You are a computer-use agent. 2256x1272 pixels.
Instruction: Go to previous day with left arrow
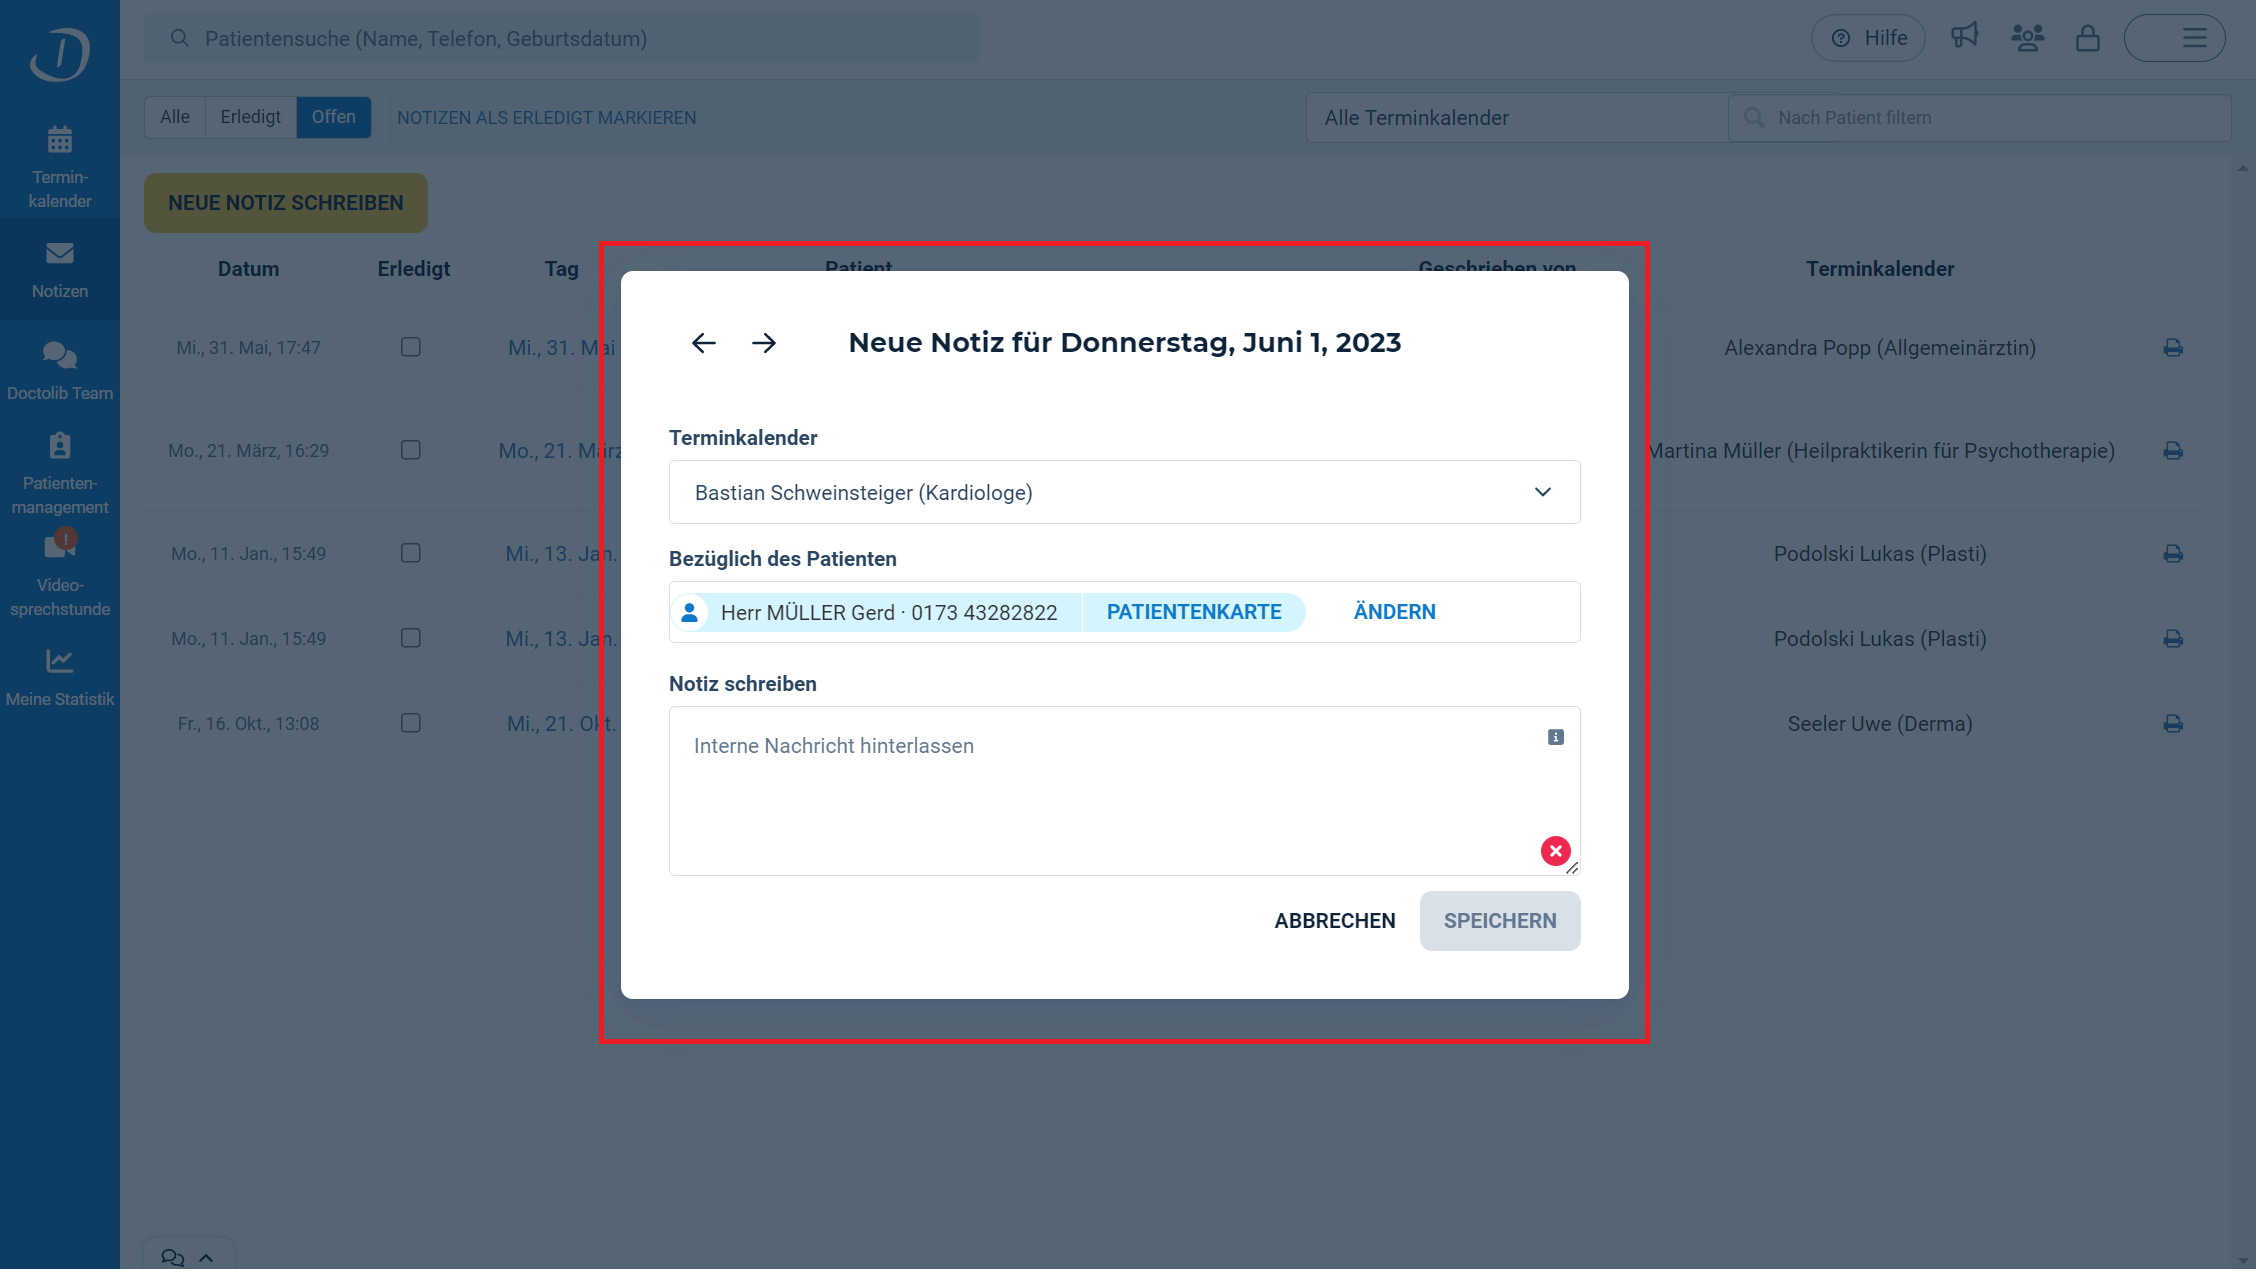(703, 343)
